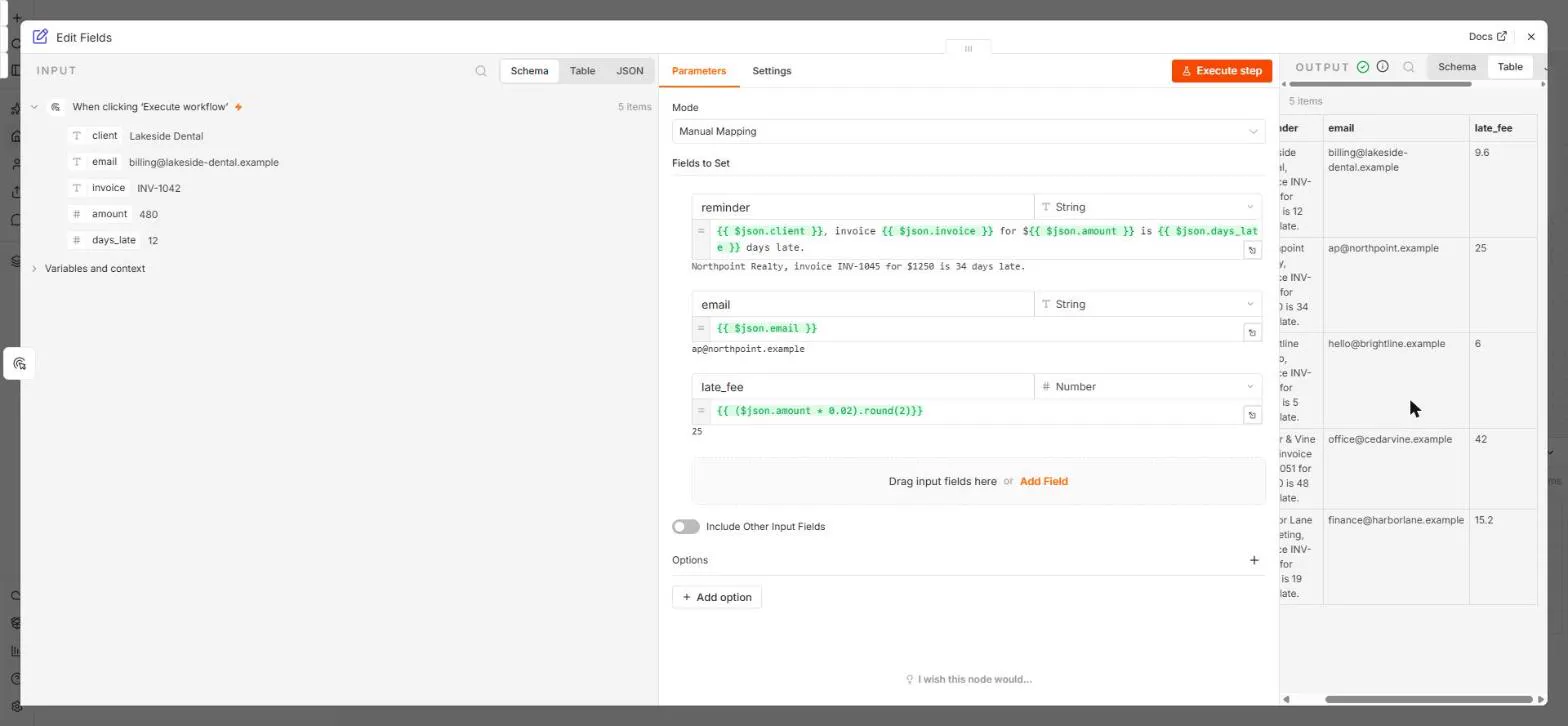Image resolution: width=1568 pixels, height=726 pixels.
Task: Click the Add Field link
Action: [1043, 481]
